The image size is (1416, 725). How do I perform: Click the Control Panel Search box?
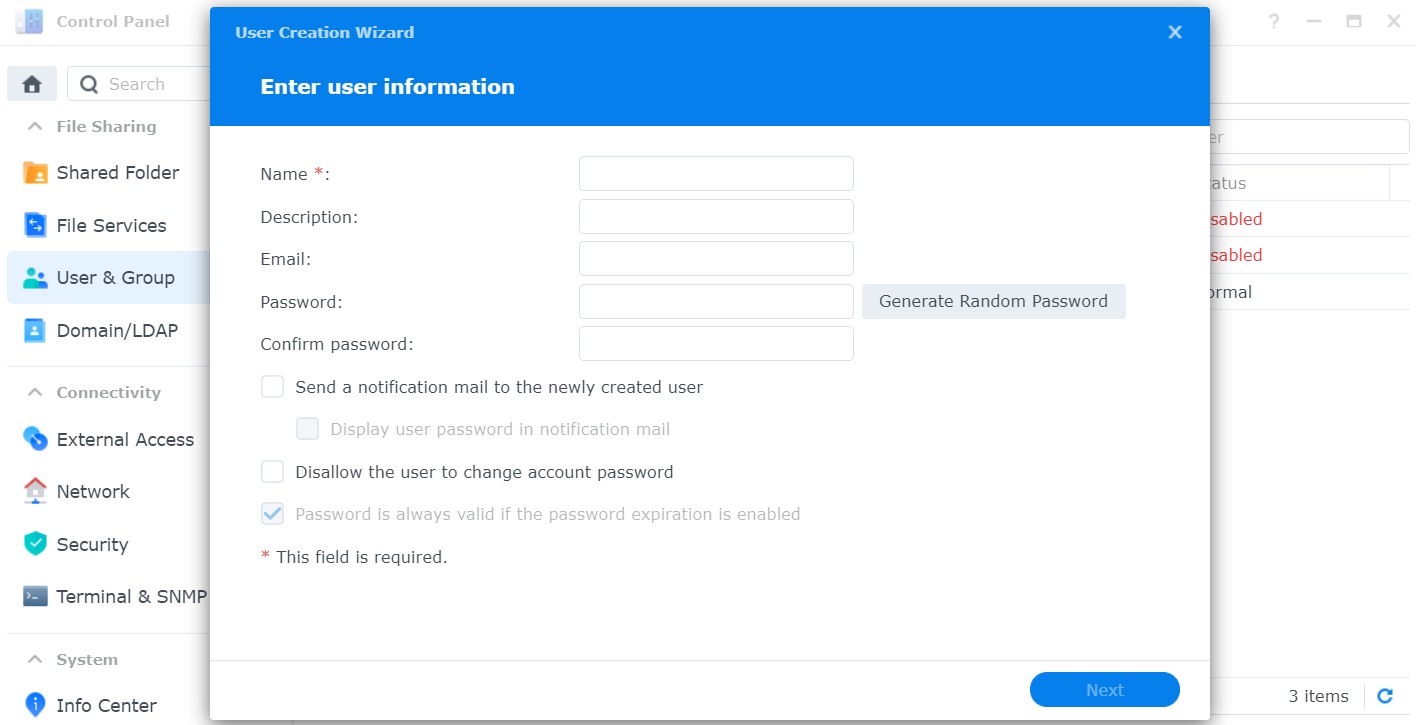(x=138, y=84)
